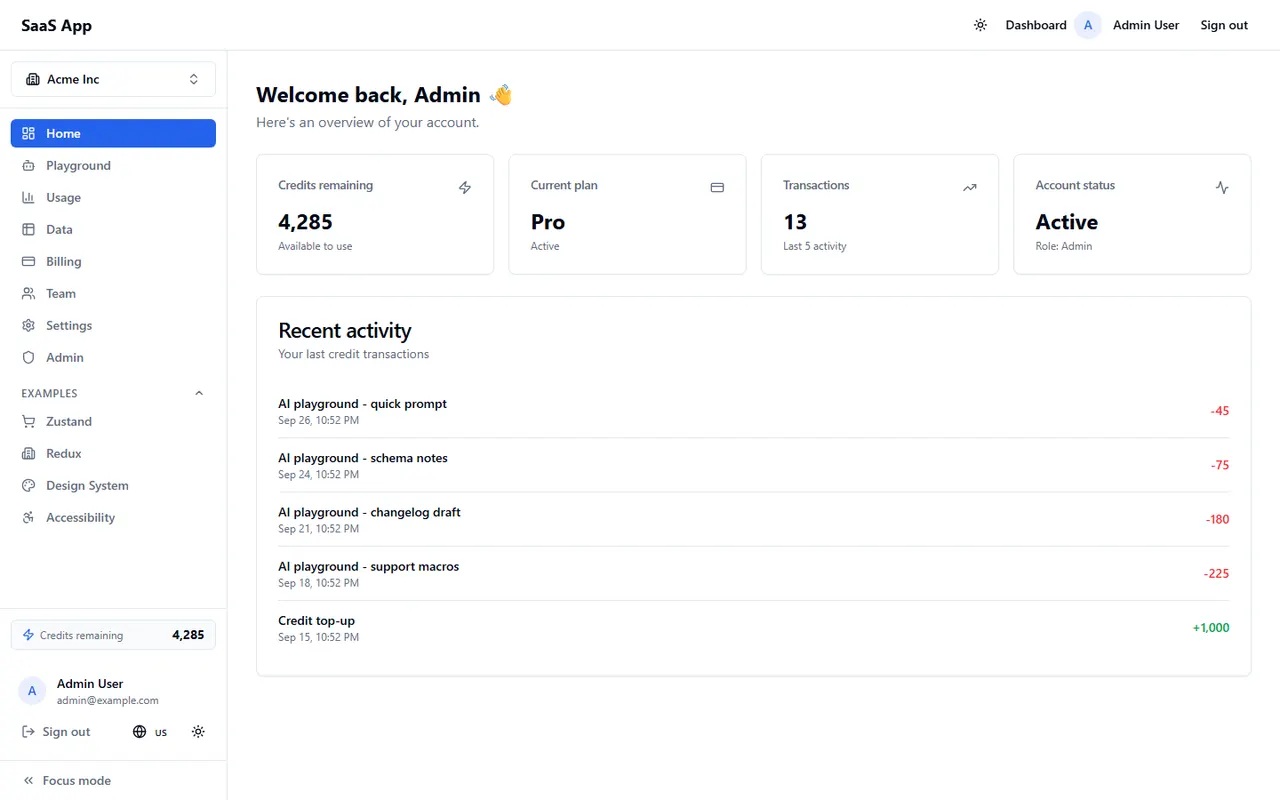
Task: Click the Settings gear icon
Action: [x=28, y=326]
